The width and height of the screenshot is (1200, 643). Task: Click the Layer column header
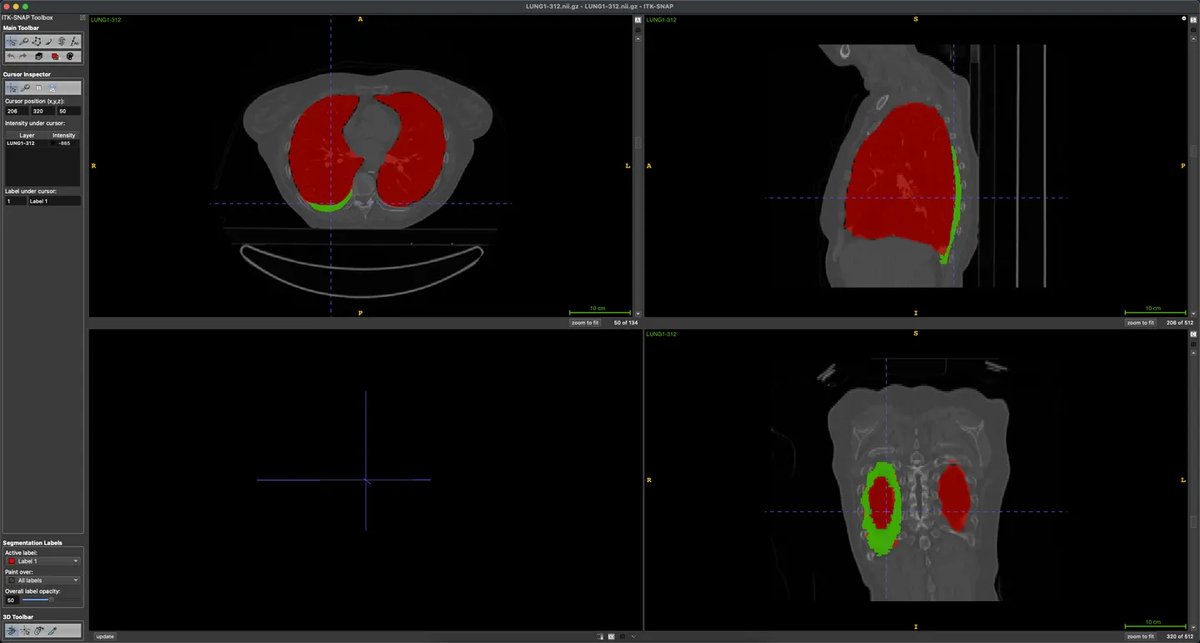point(26,135)
